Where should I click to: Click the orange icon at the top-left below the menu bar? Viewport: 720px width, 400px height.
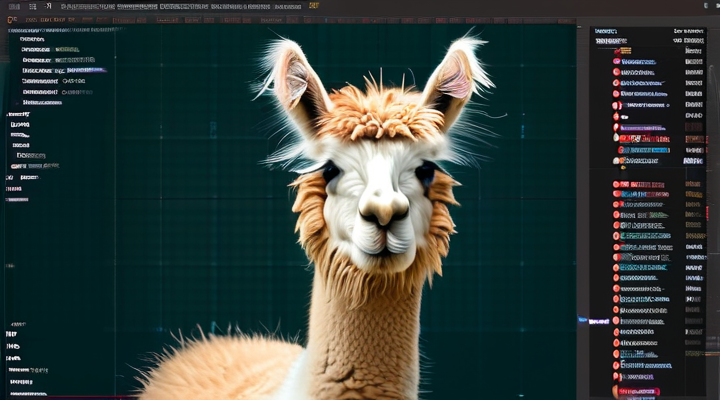coord(12,19)
